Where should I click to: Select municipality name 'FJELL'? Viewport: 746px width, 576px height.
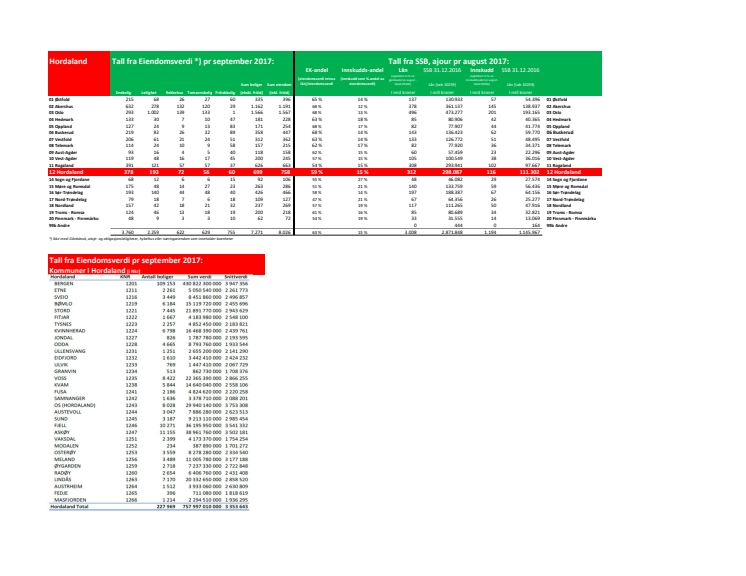pyautogui.click(x=60, y=426)
